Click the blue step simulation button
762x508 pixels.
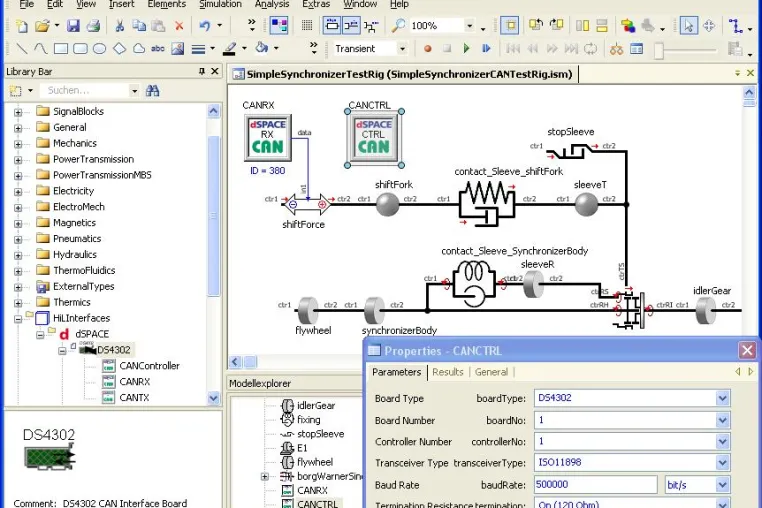[486, 49]
